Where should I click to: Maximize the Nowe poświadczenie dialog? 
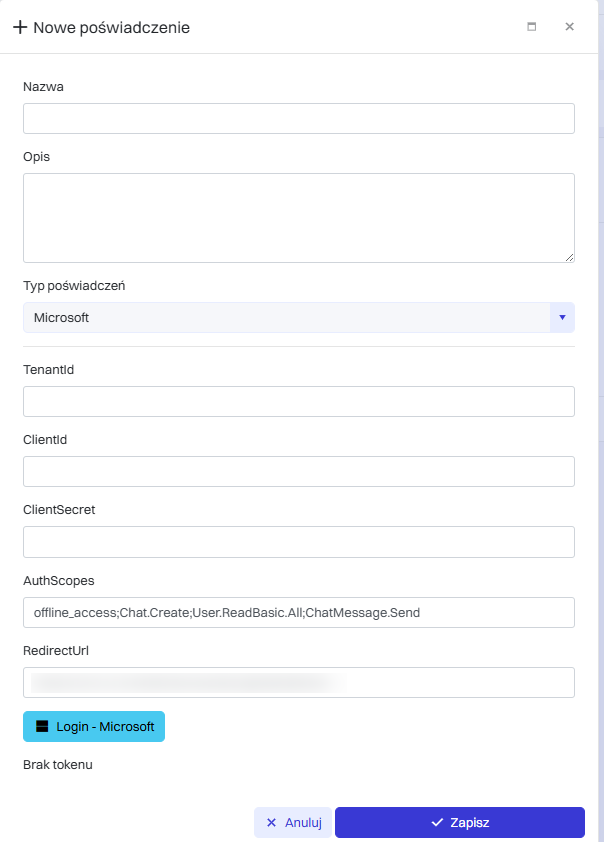point(532,27)
